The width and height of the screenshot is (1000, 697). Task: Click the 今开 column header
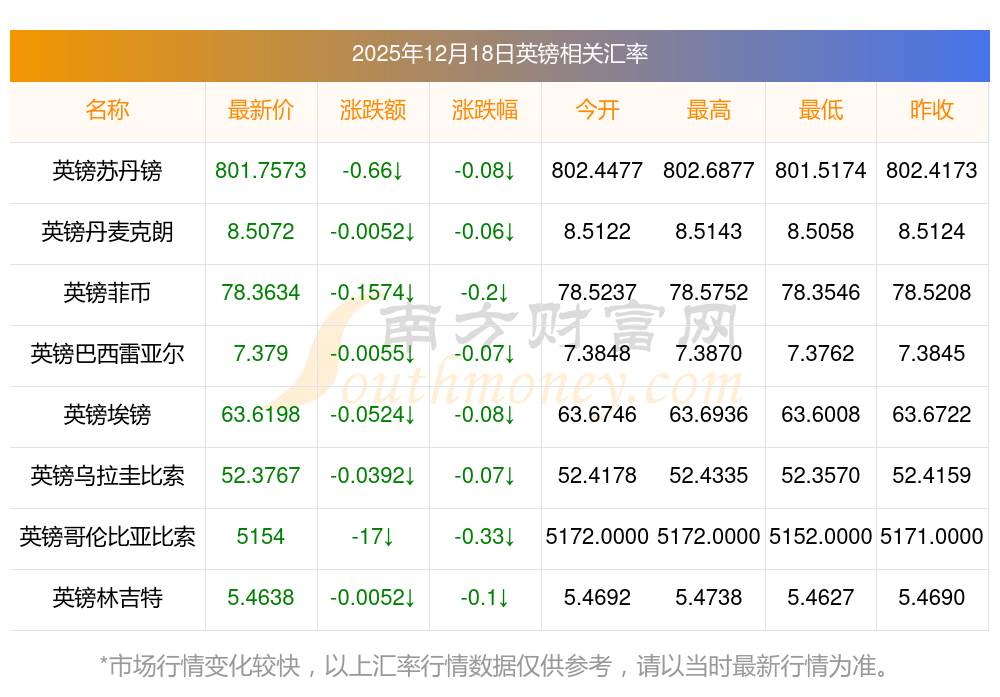coord(597,110)
